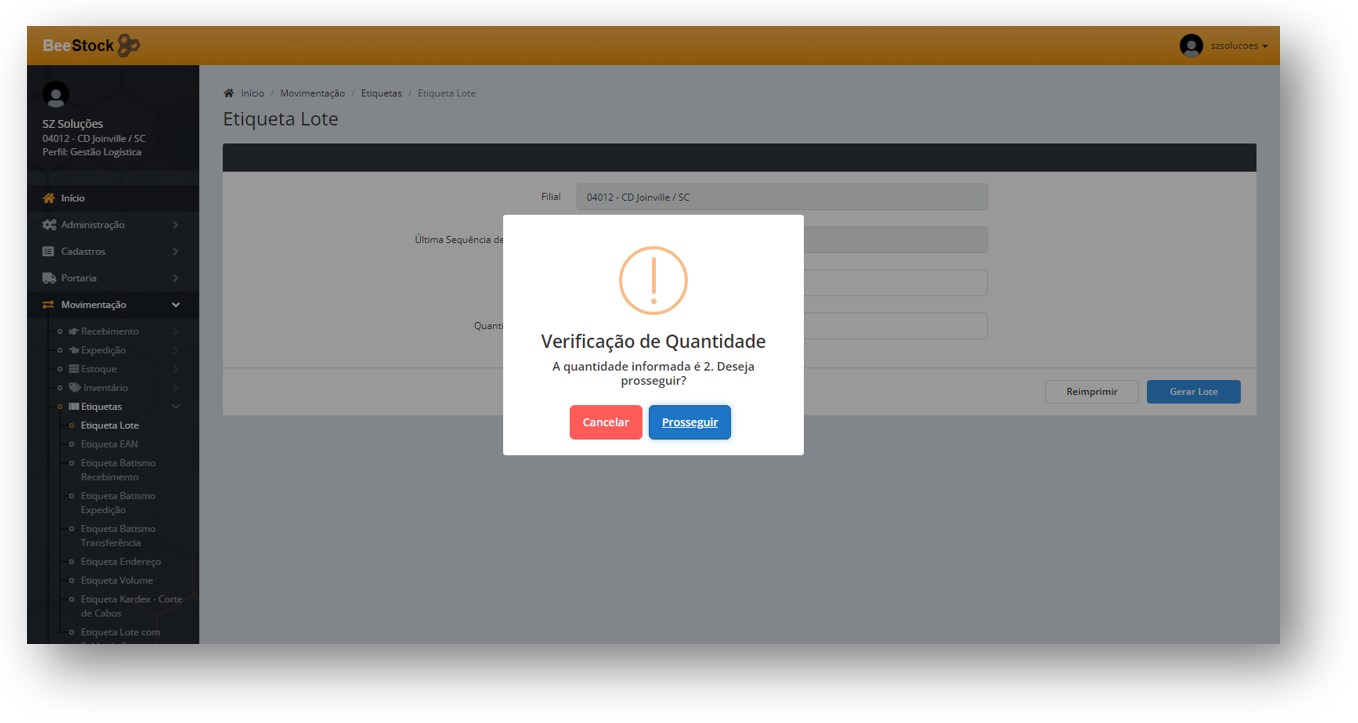Click the Inventário tag icon
Viewport: 1358px width, 723px height.
(74, 388)
